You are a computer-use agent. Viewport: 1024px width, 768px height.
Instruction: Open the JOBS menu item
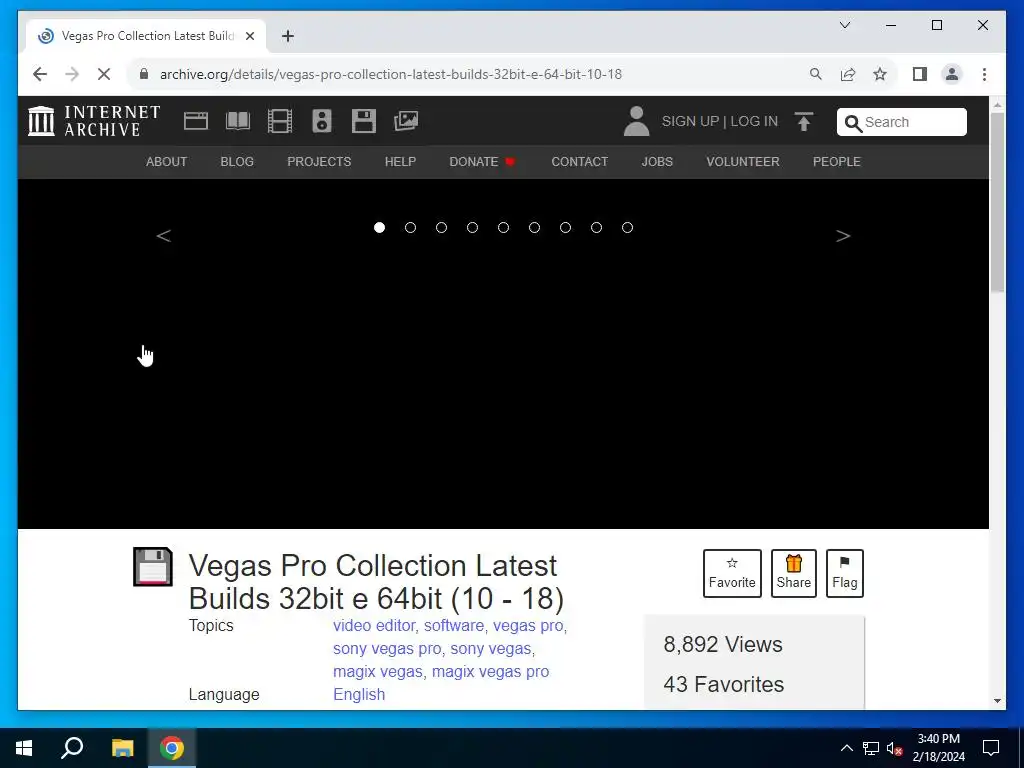tap(657, 161)
